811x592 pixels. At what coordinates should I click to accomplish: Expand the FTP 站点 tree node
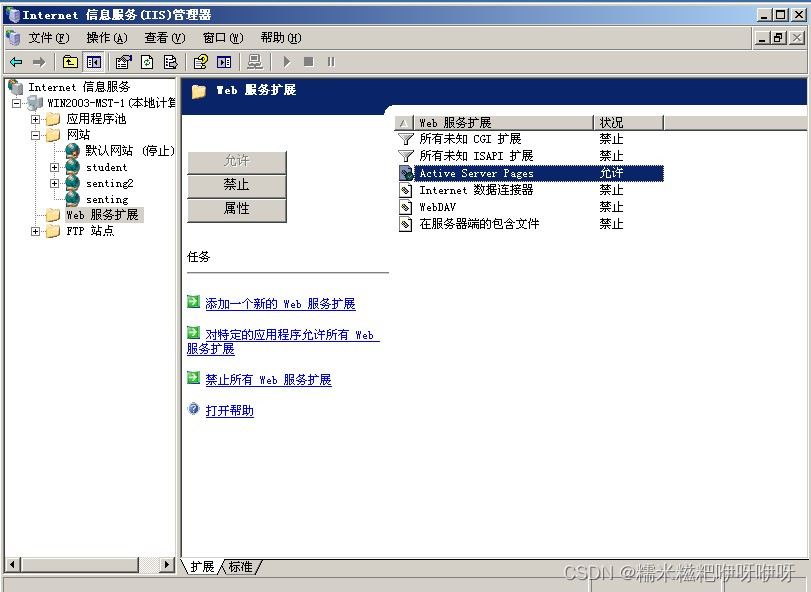pos(35,231)
